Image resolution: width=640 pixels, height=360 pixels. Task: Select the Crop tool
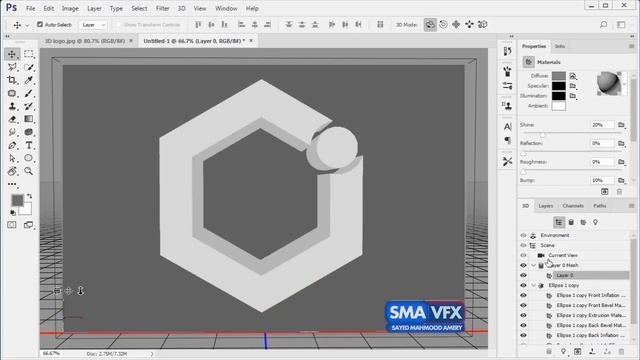12,80
